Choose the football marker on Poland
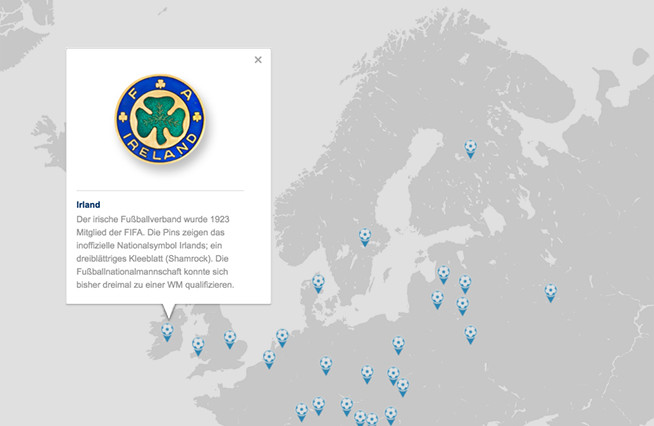Screen dimensions: 654x426 click(398, 346)
